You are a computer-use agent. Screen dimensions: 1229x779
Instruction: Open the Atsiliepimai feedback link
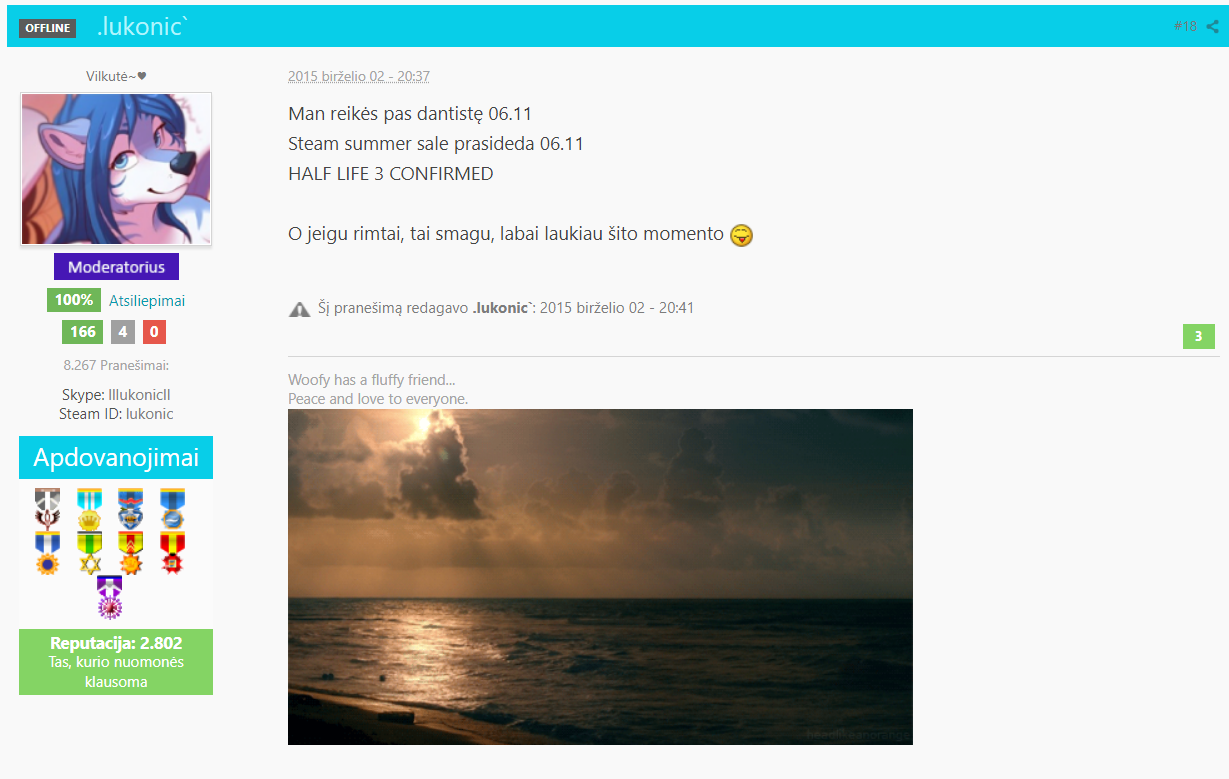pos(147,300)
